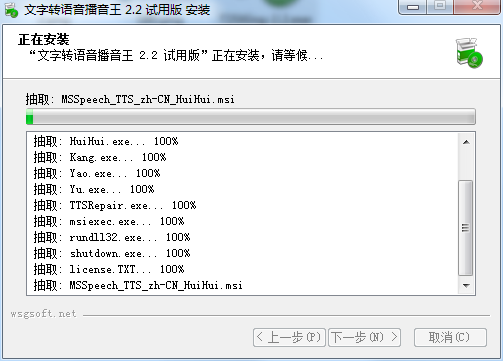The width and height of the screenshot is (503, 361).
Task: Select log line Yao.exe... 100%
Action: [97, 173]
